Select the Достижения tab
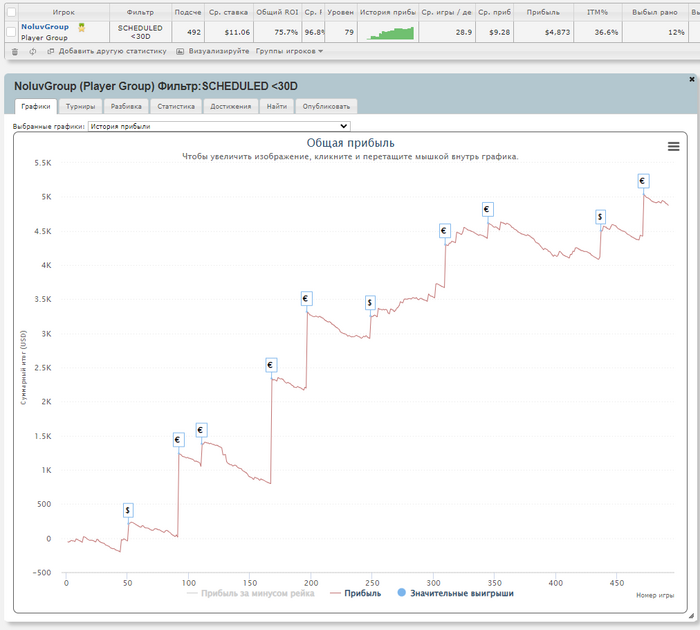 [231, 106]
